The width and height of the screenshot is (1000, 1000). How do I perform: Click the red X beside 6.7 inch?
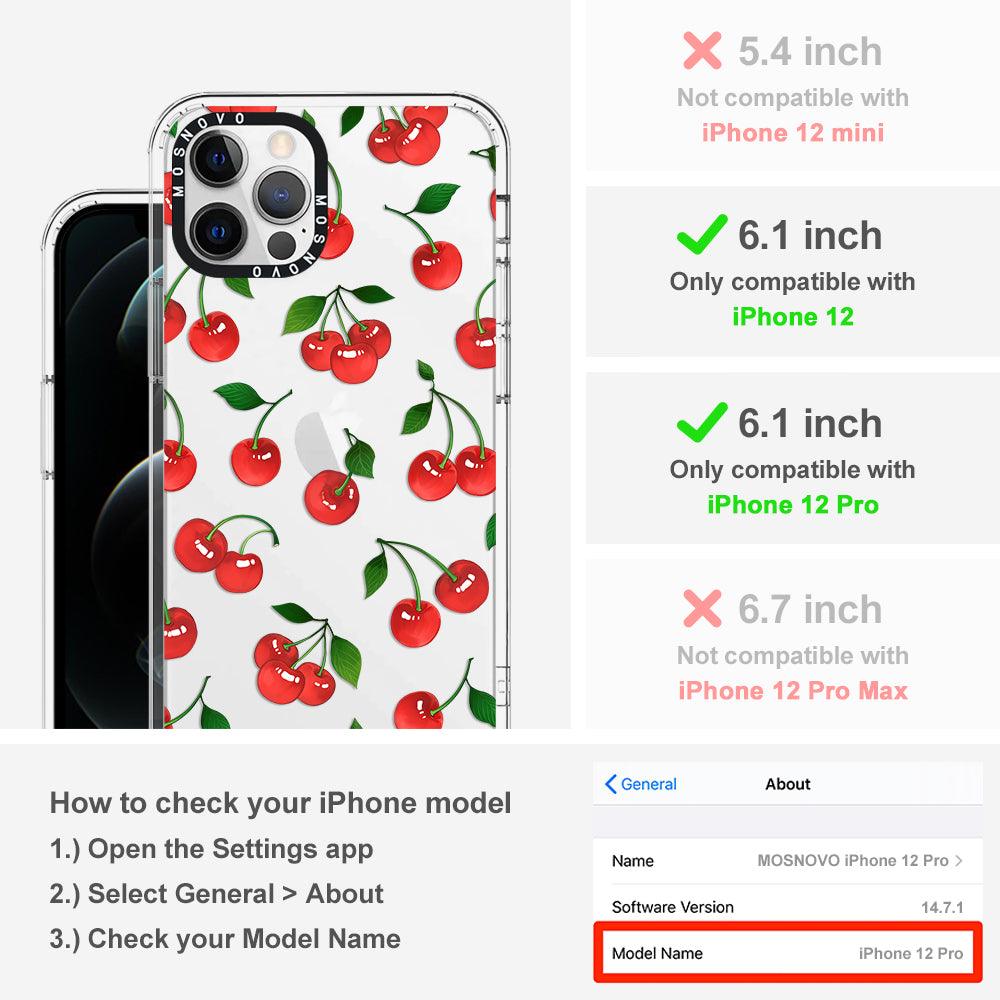702,608
